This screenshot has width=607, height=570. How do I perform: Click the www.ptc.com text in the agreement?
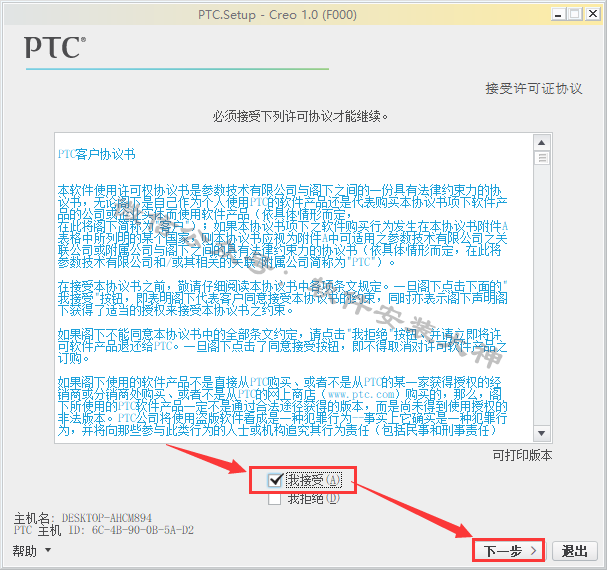pos(361,394)
